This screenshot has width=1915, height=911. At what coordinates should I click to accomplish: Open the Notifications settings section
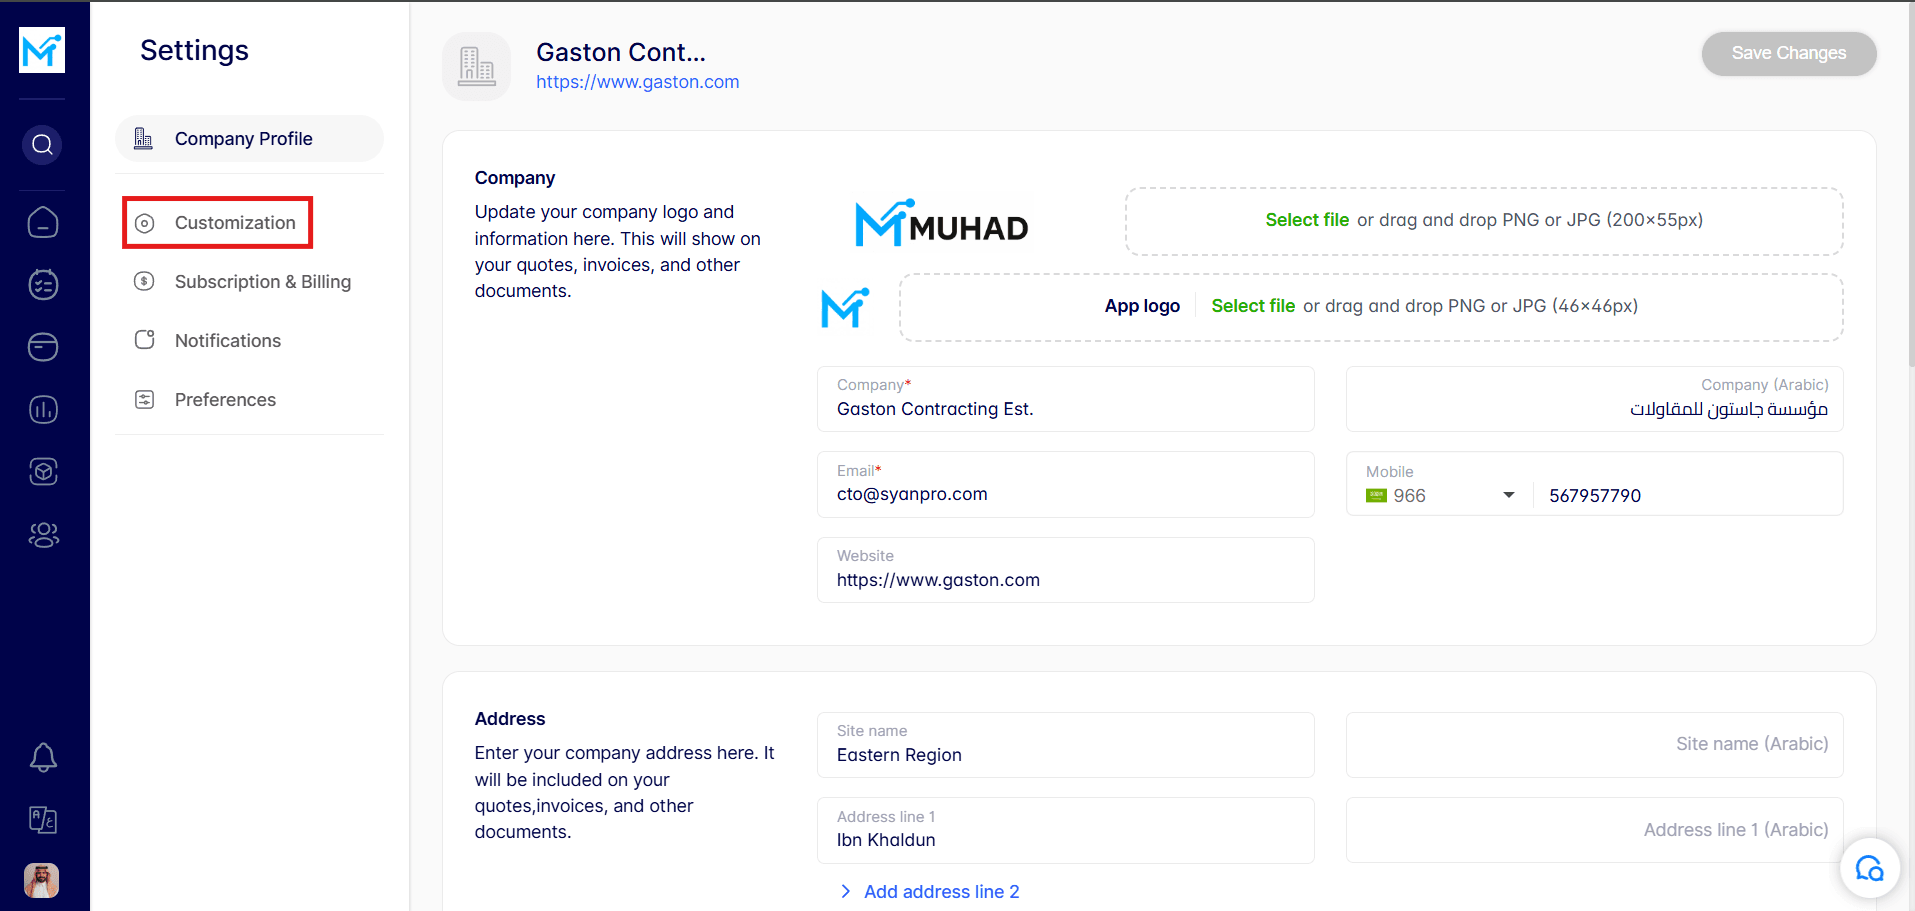point(227,341)
